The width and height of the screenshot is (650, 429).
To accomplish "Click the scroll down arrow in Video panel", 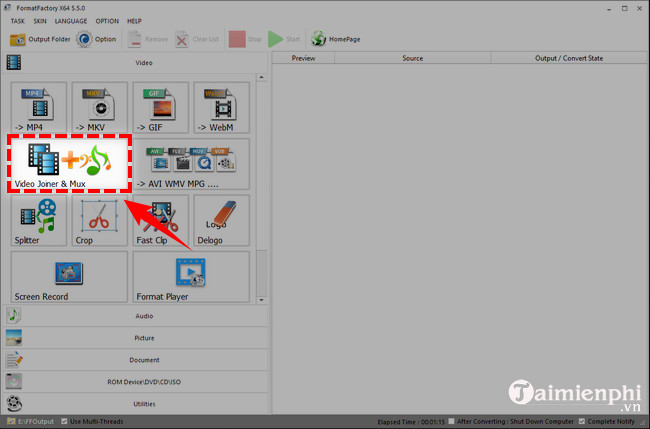I will tap(261, 300).
